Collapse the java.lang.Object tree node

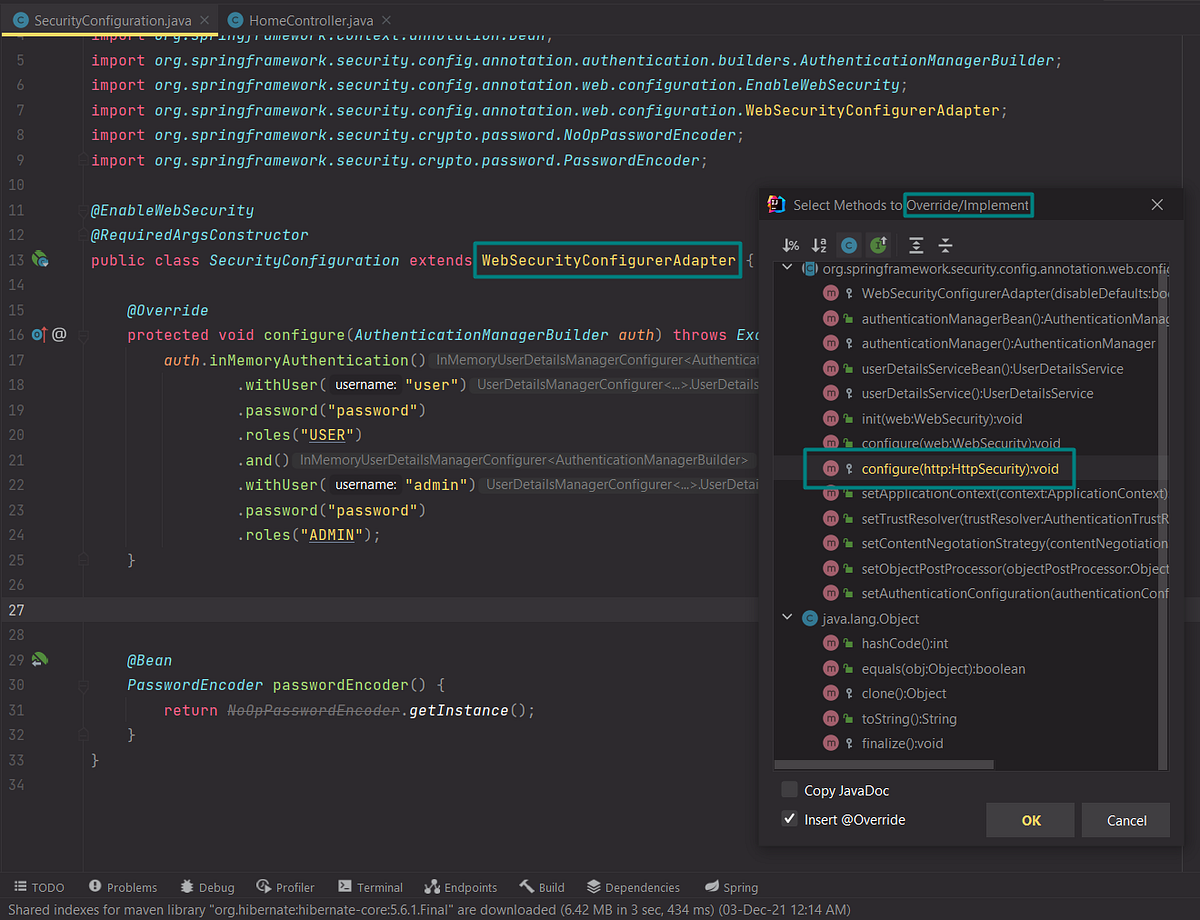pos(788,618)
